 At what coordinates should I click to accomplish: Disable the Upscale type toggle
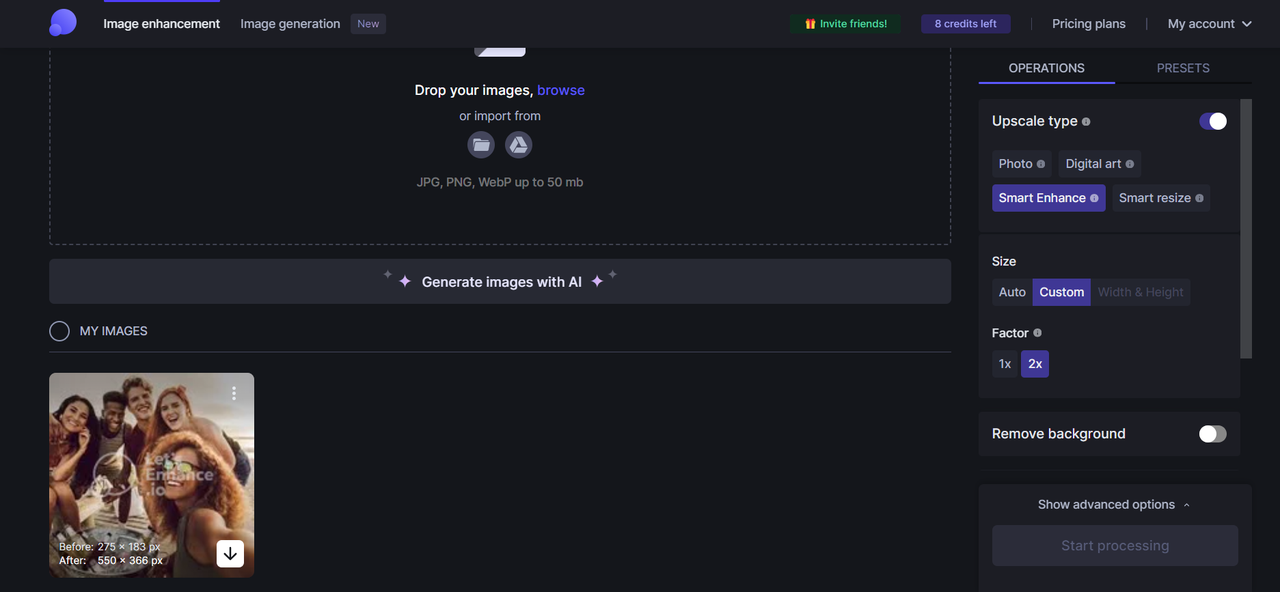1212,121
